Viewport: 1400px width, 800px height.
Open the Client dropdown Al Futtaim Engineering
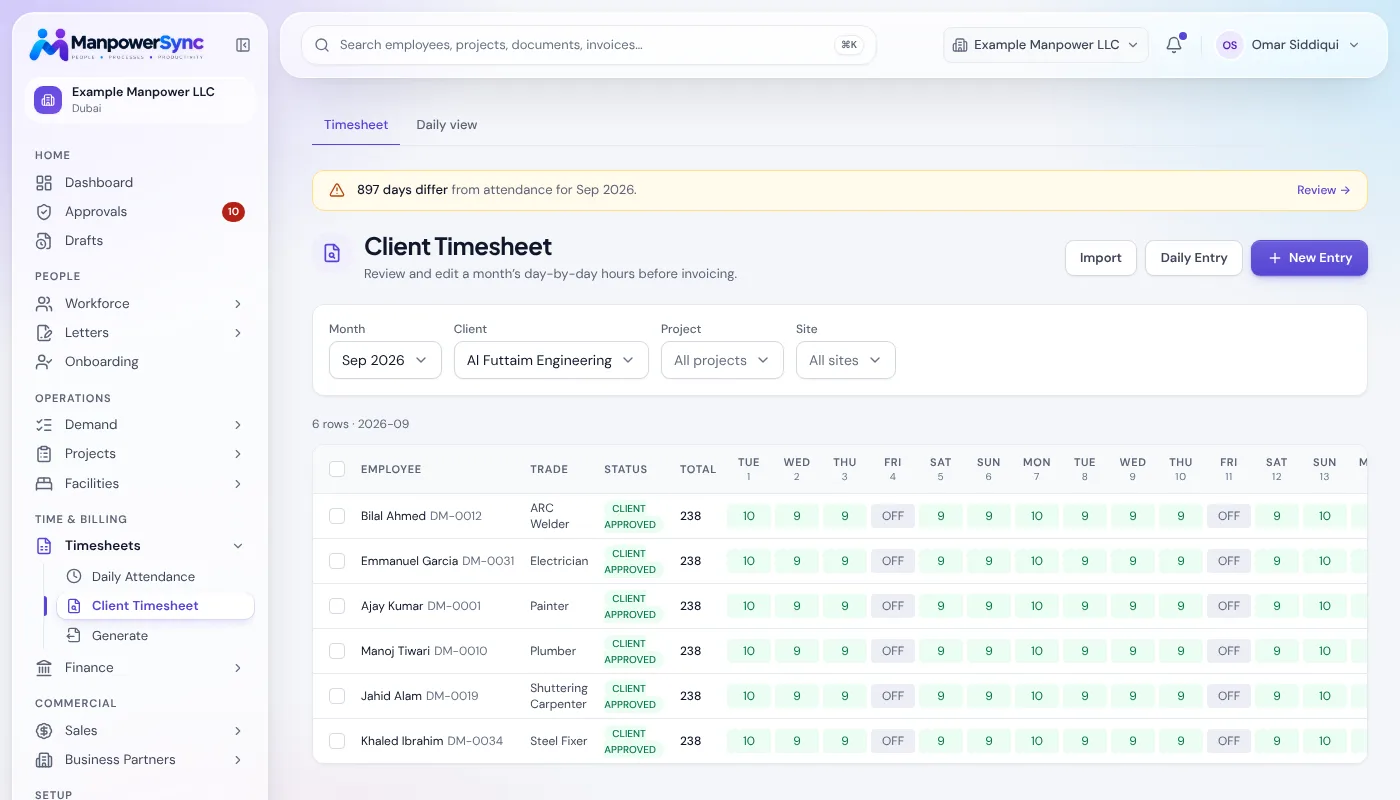tap(551, 360)
